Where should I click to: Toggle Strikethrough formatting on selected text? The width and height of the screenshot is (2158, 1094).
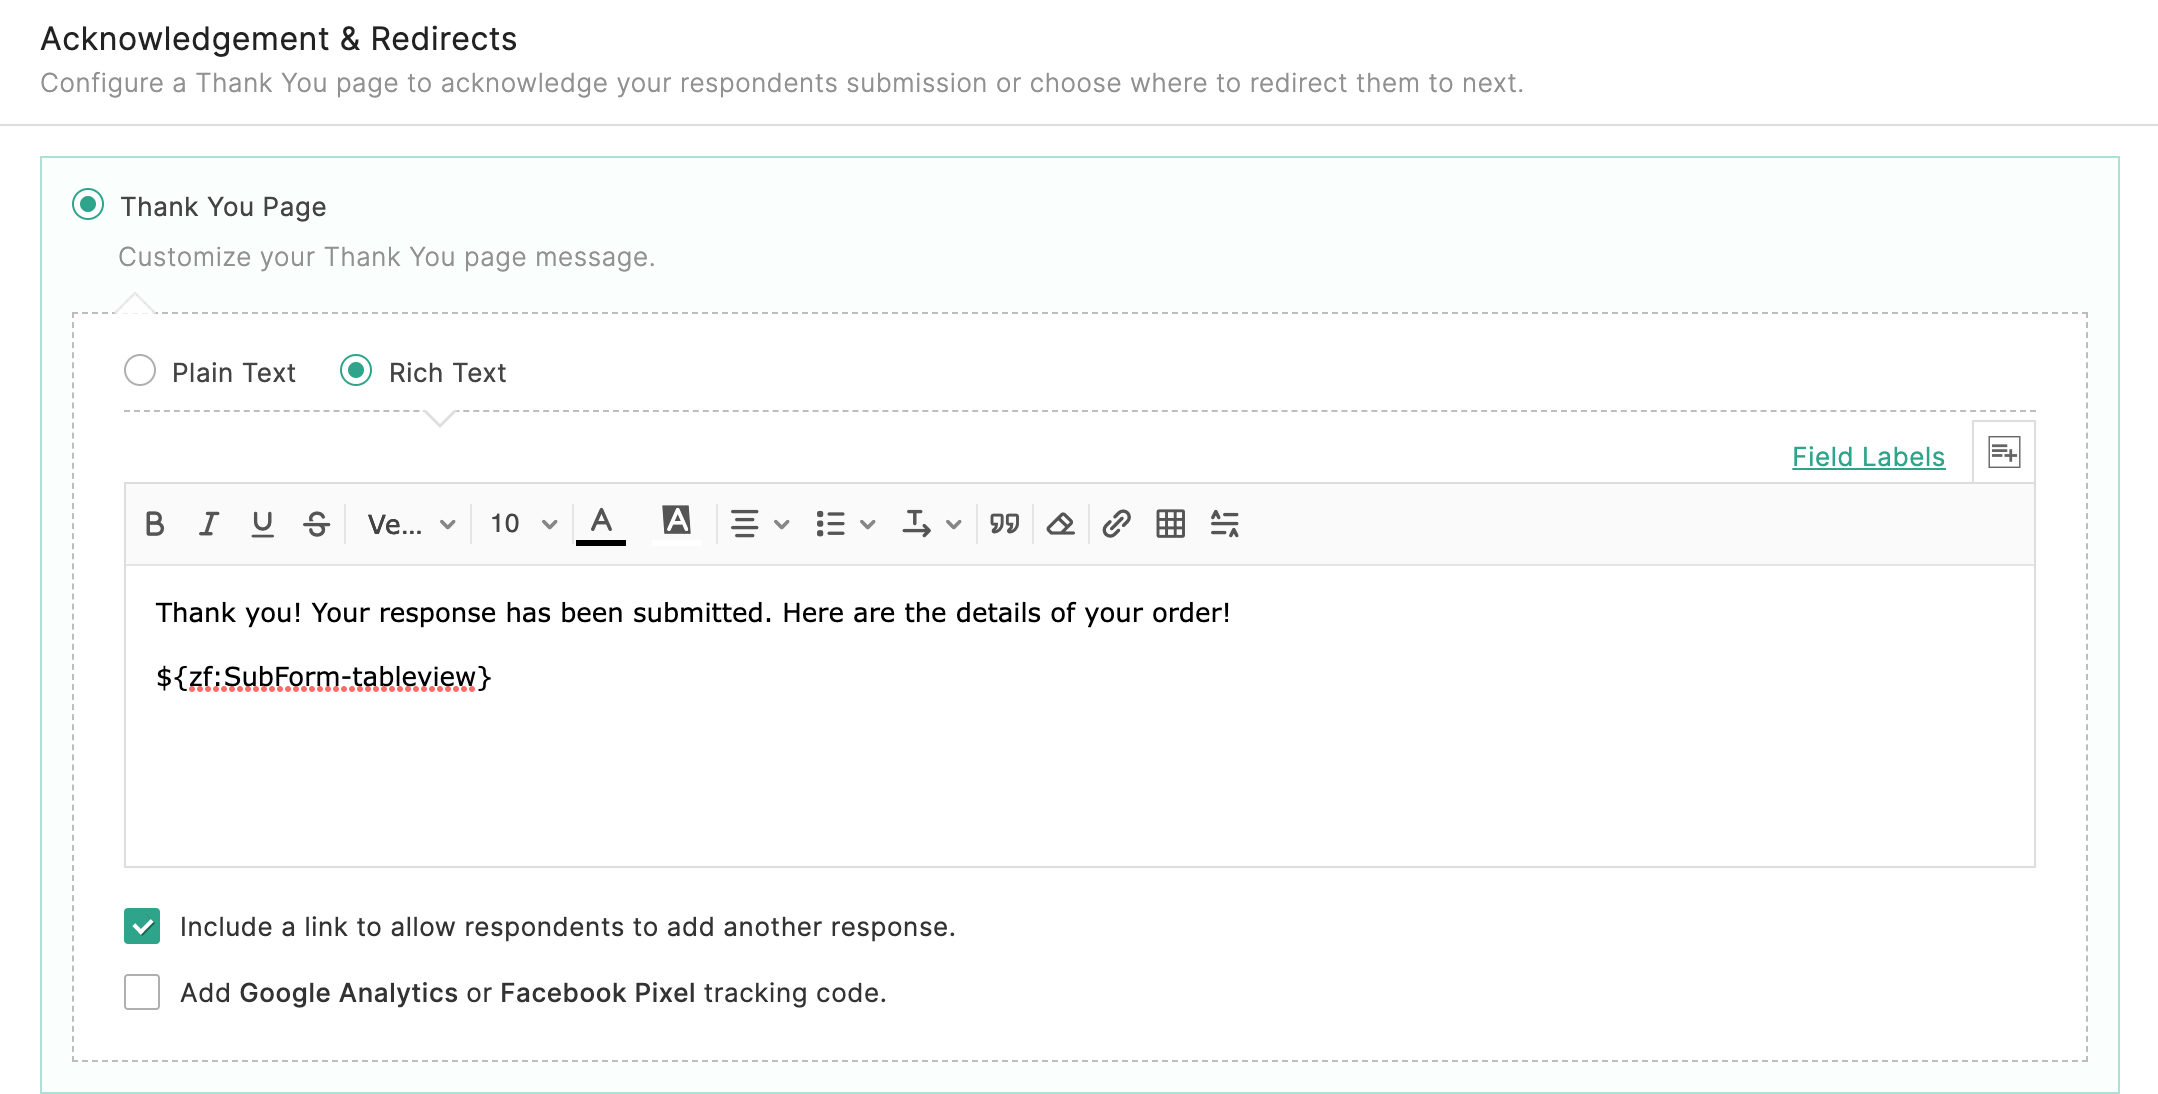pos(319,523)
